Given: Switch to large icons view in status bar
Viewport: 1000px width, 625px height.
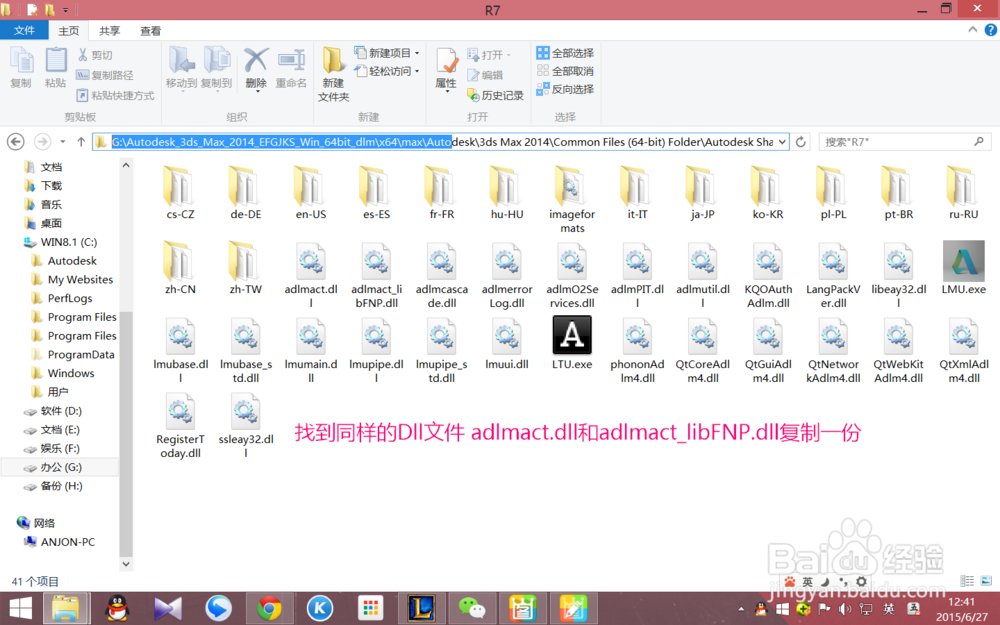Looking at the screenshot, I should [986, 581].
